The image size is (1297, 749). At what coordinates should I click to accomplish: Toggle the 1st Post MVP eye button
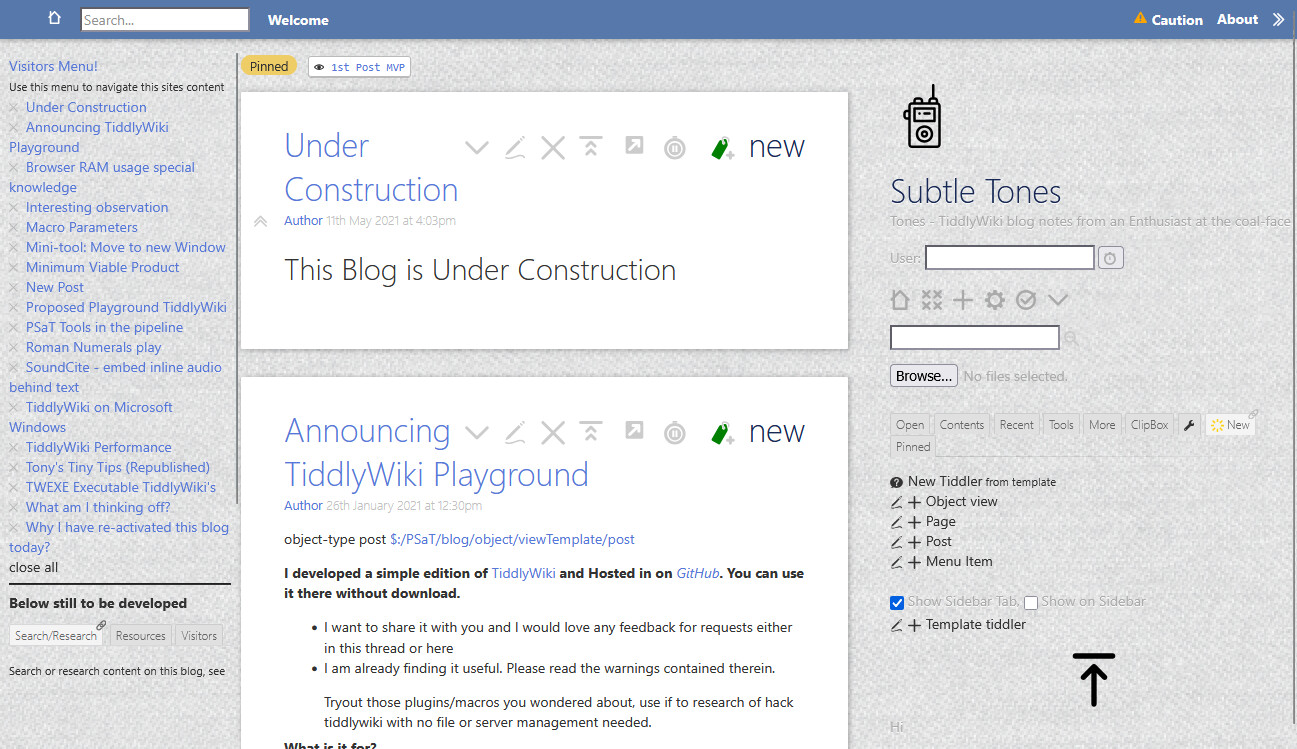tap(359, 67)
